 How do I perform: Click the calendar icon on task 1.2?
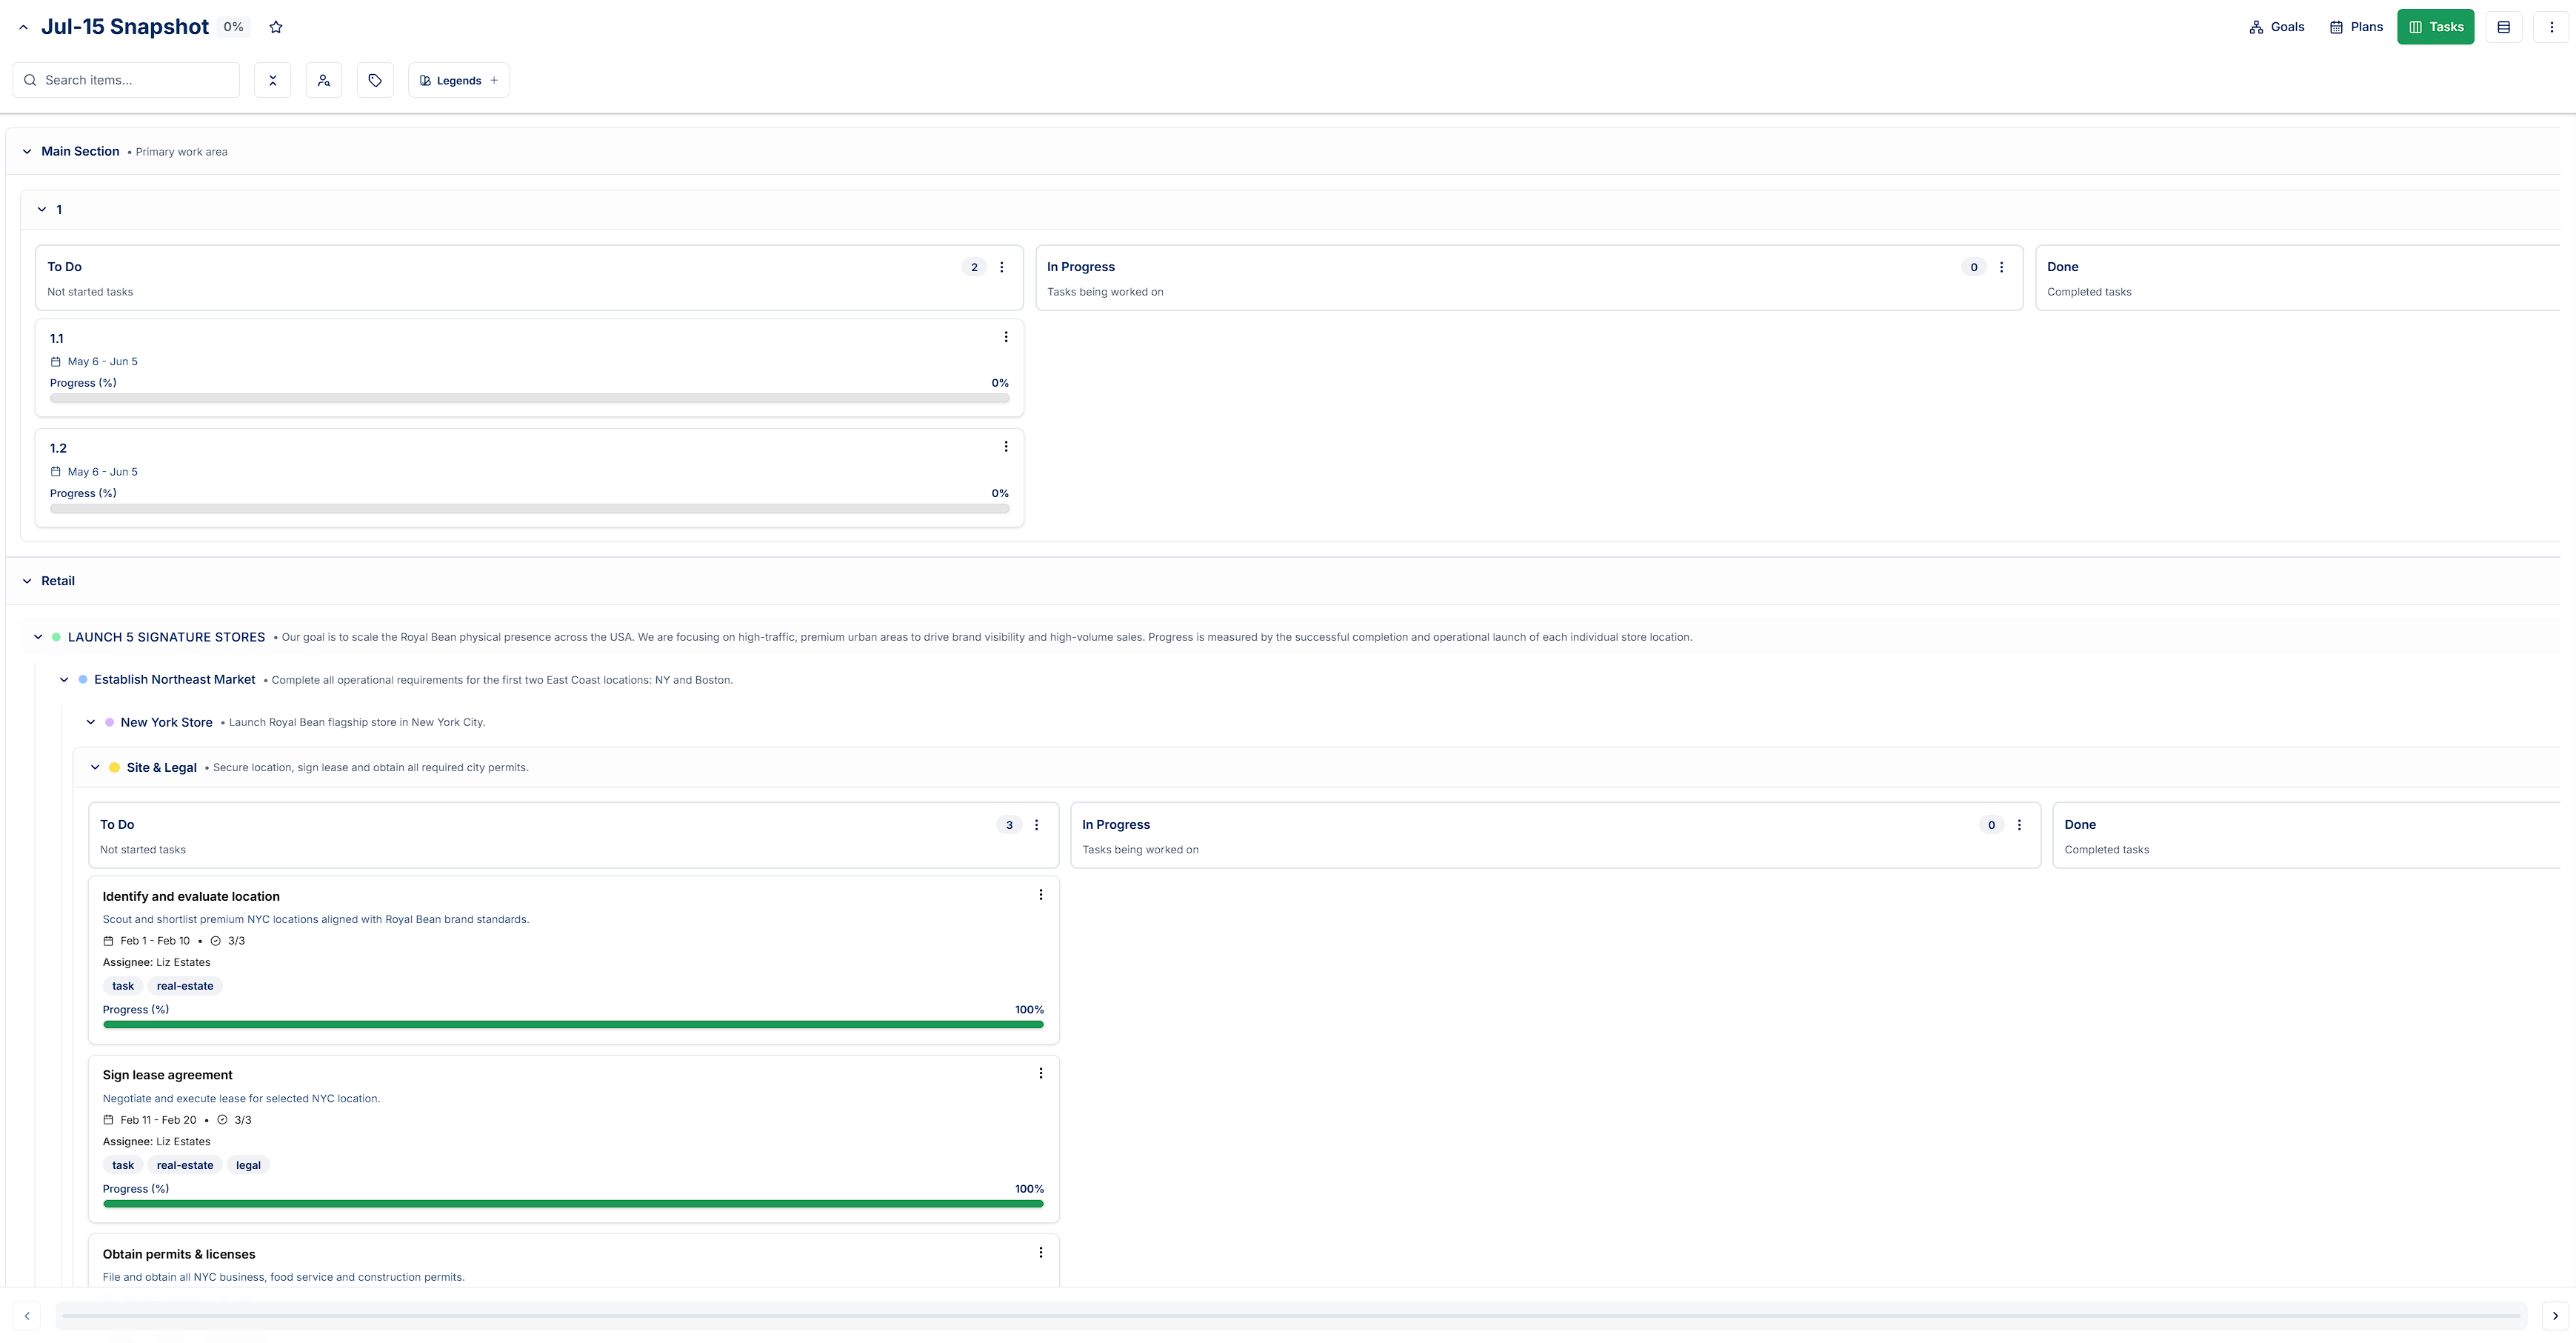pyautogui.click(x=56, y=472)
